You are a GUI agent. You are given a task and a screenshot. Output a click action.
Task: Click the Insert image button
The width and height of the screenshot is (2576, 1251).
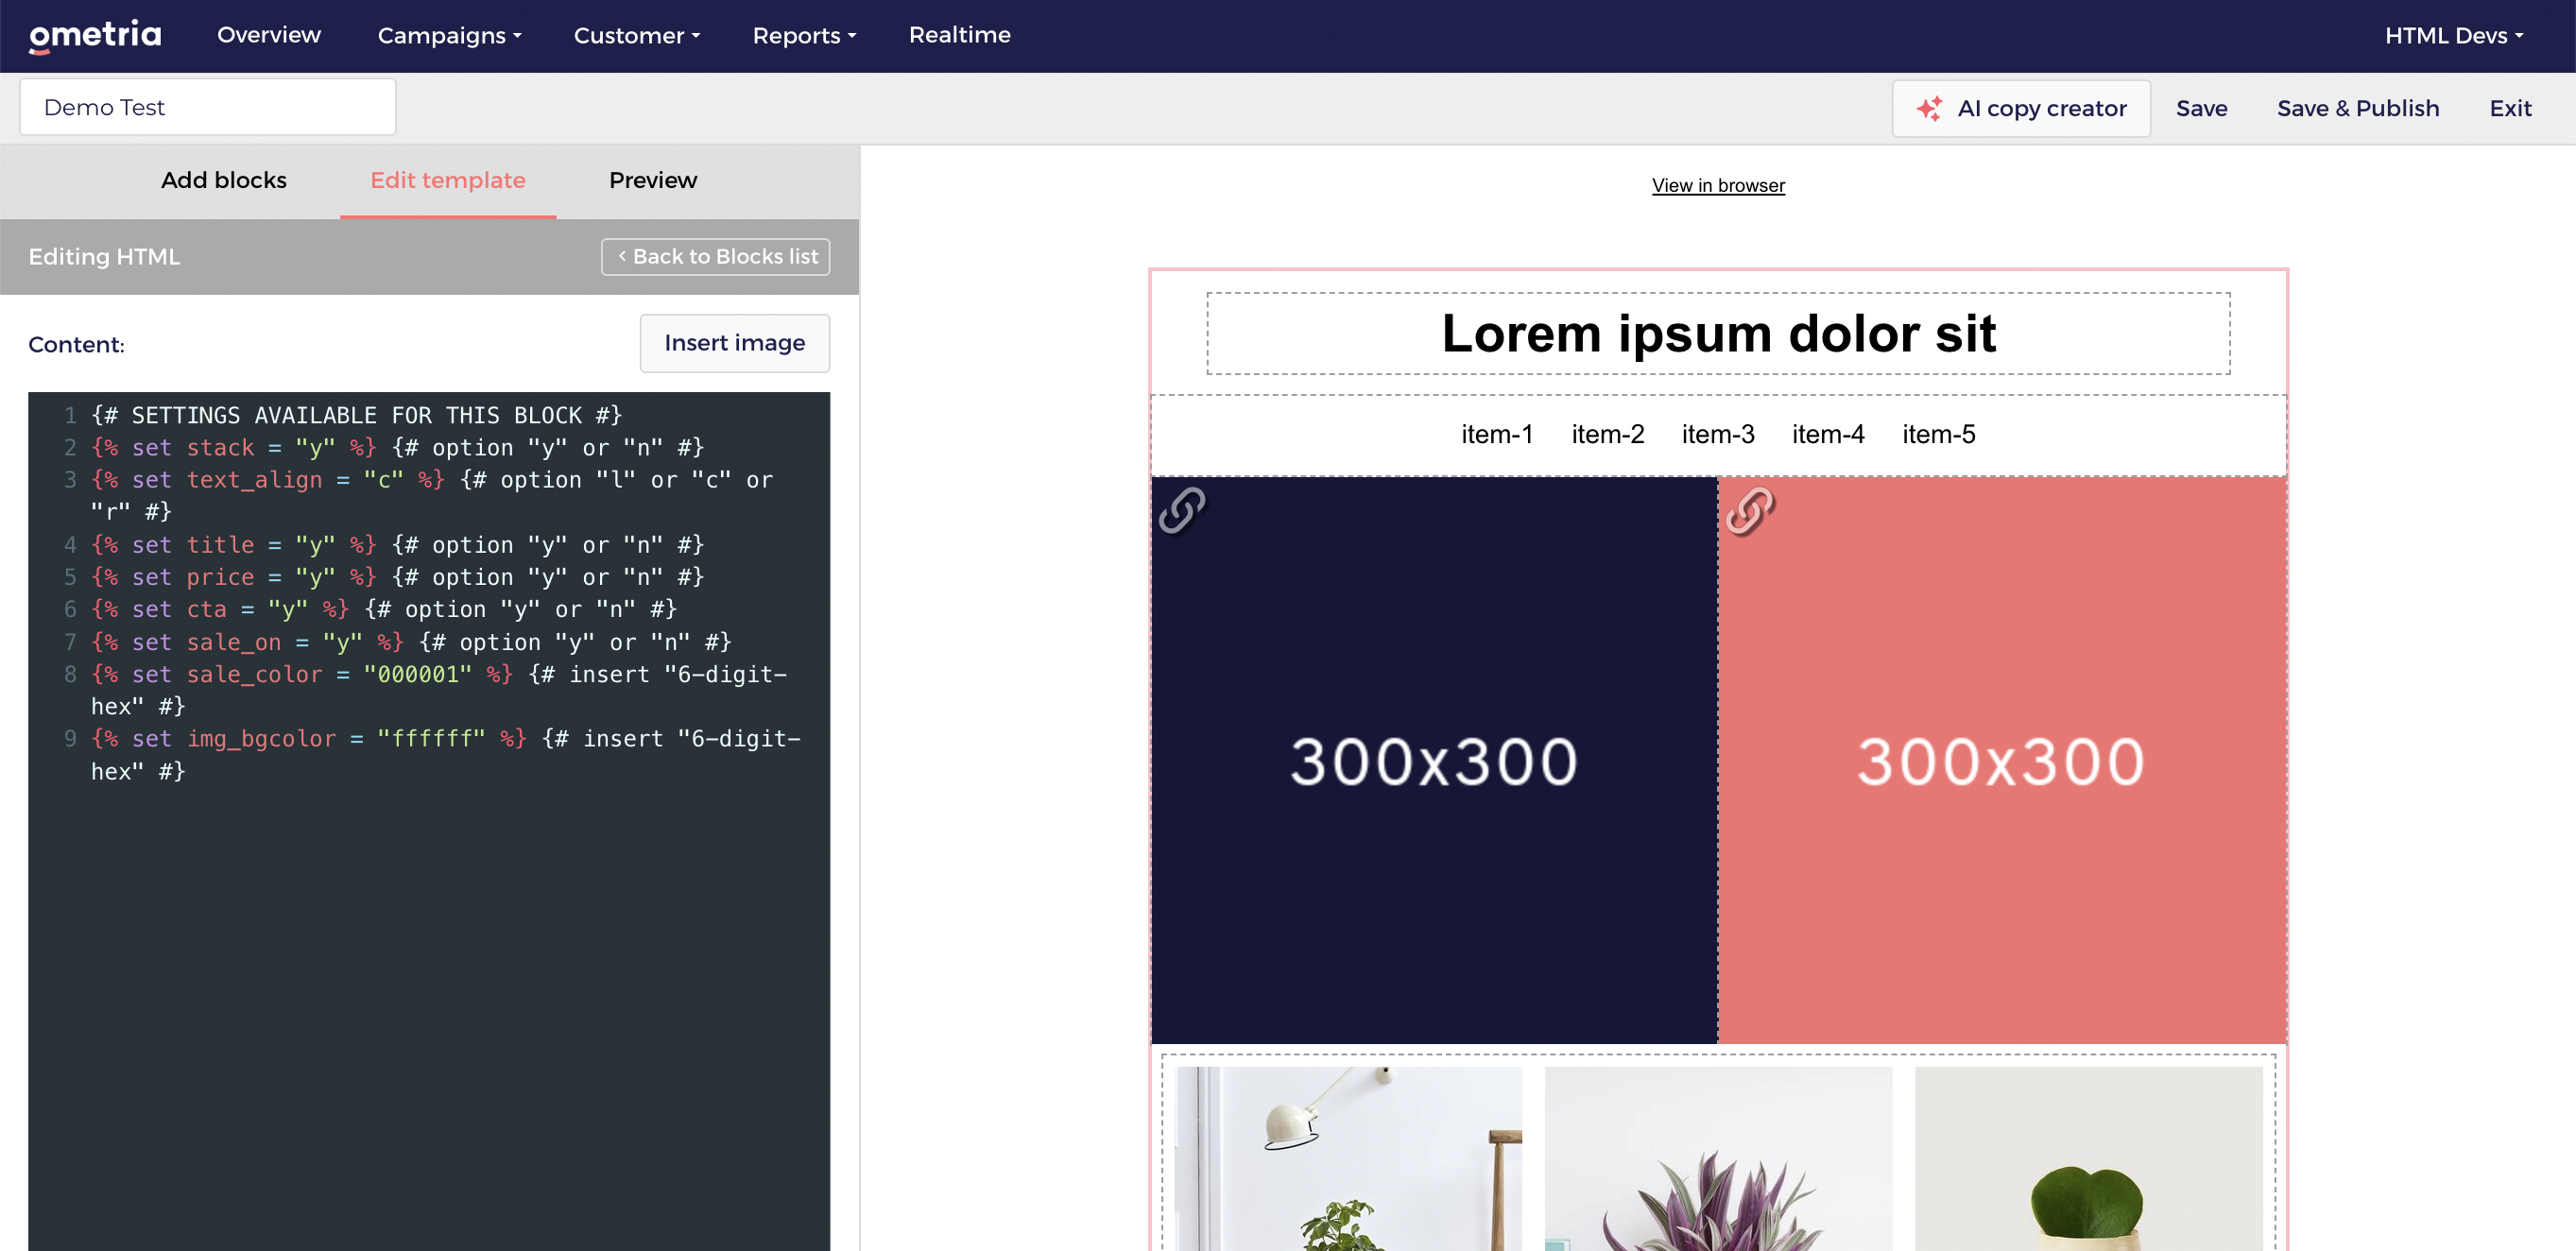pos(734,343)
